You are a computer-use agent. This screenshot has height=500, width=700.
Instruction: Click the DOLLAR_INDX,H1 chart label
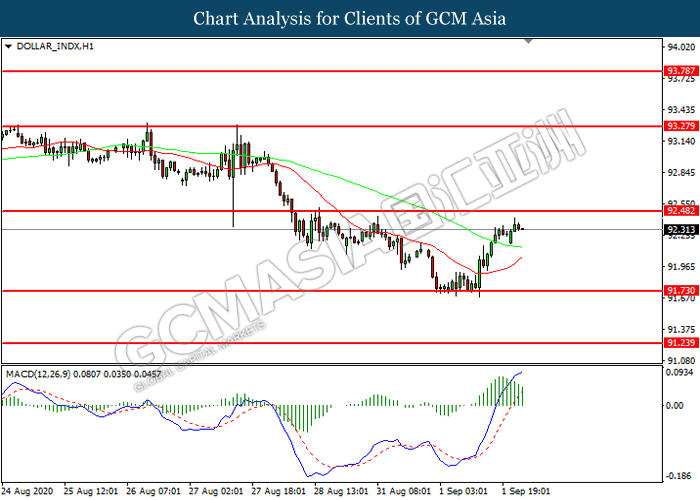(x=55, y=46)
